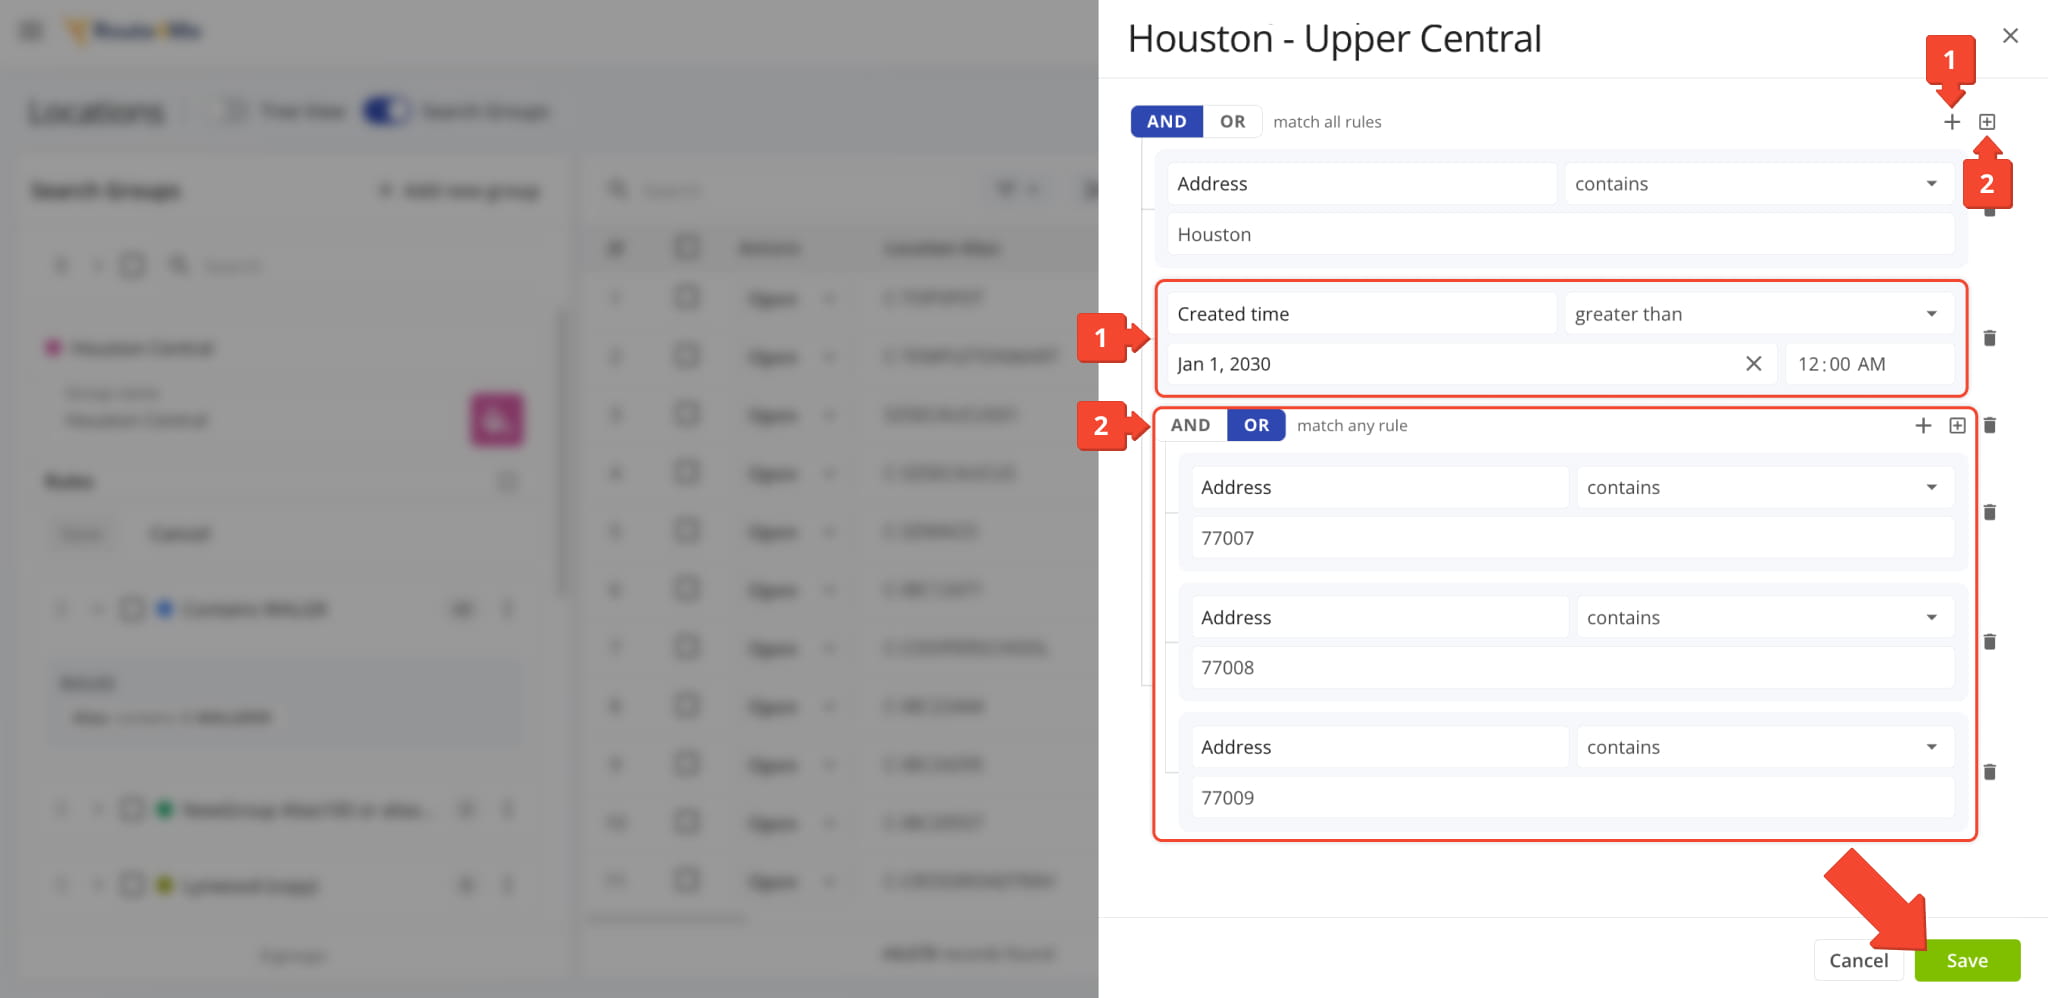Open the hamburger menu in background page
Viewport: 2048px width, 998px height.
(x=31, y=31)
